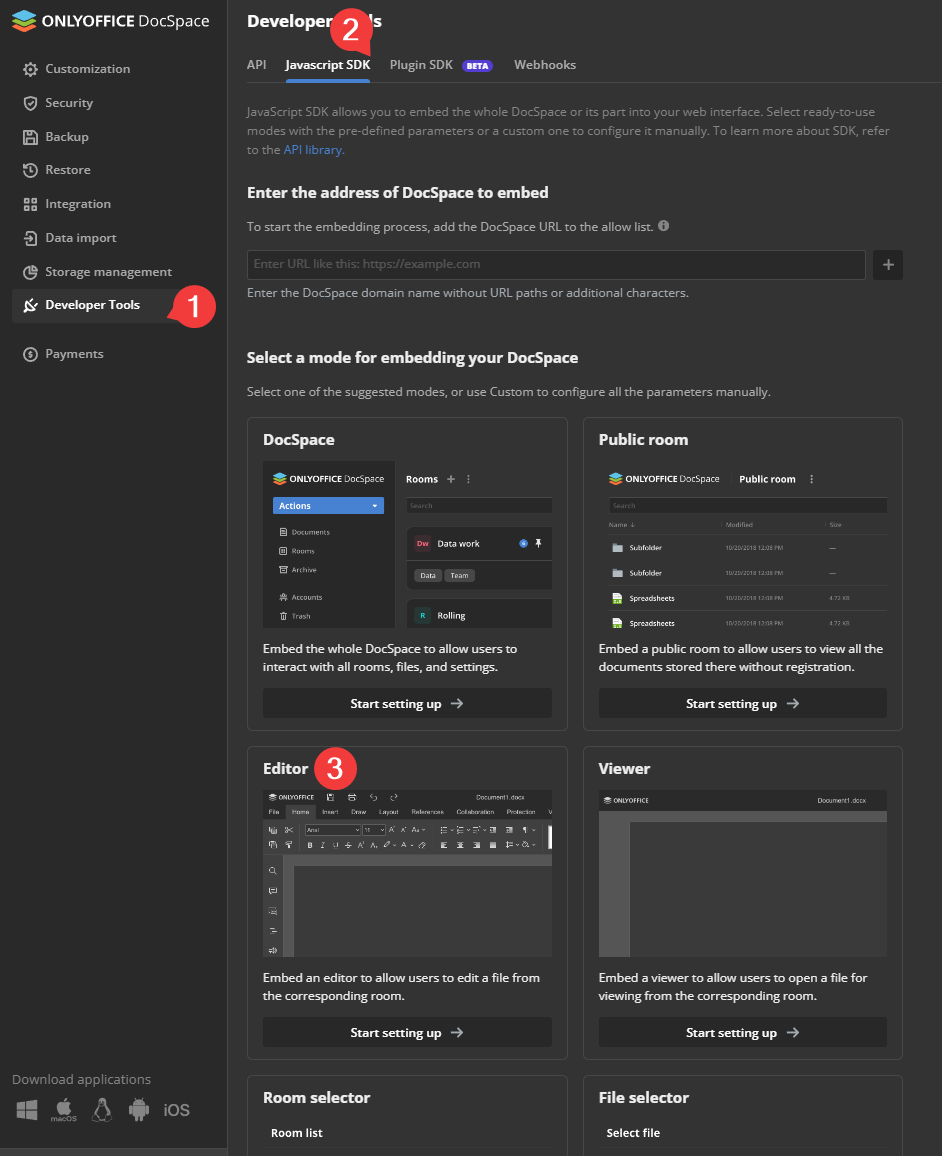942x1156 pixels.
Task: Click the info icon beside allow list text
Action: (663, 226)
